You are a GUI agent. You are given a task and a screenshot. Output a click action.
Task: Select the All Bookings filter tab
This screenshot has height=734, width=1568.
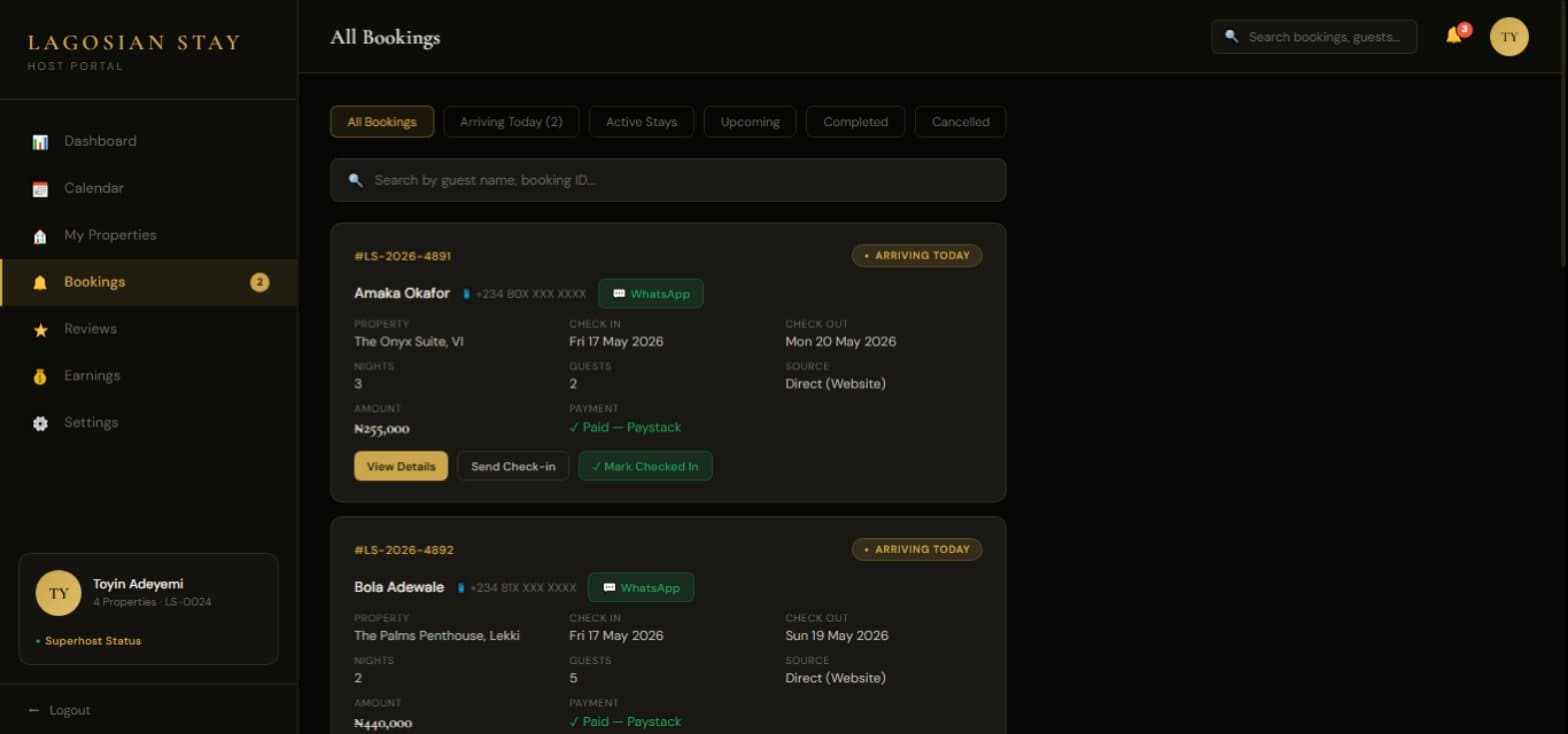[382, 122]
